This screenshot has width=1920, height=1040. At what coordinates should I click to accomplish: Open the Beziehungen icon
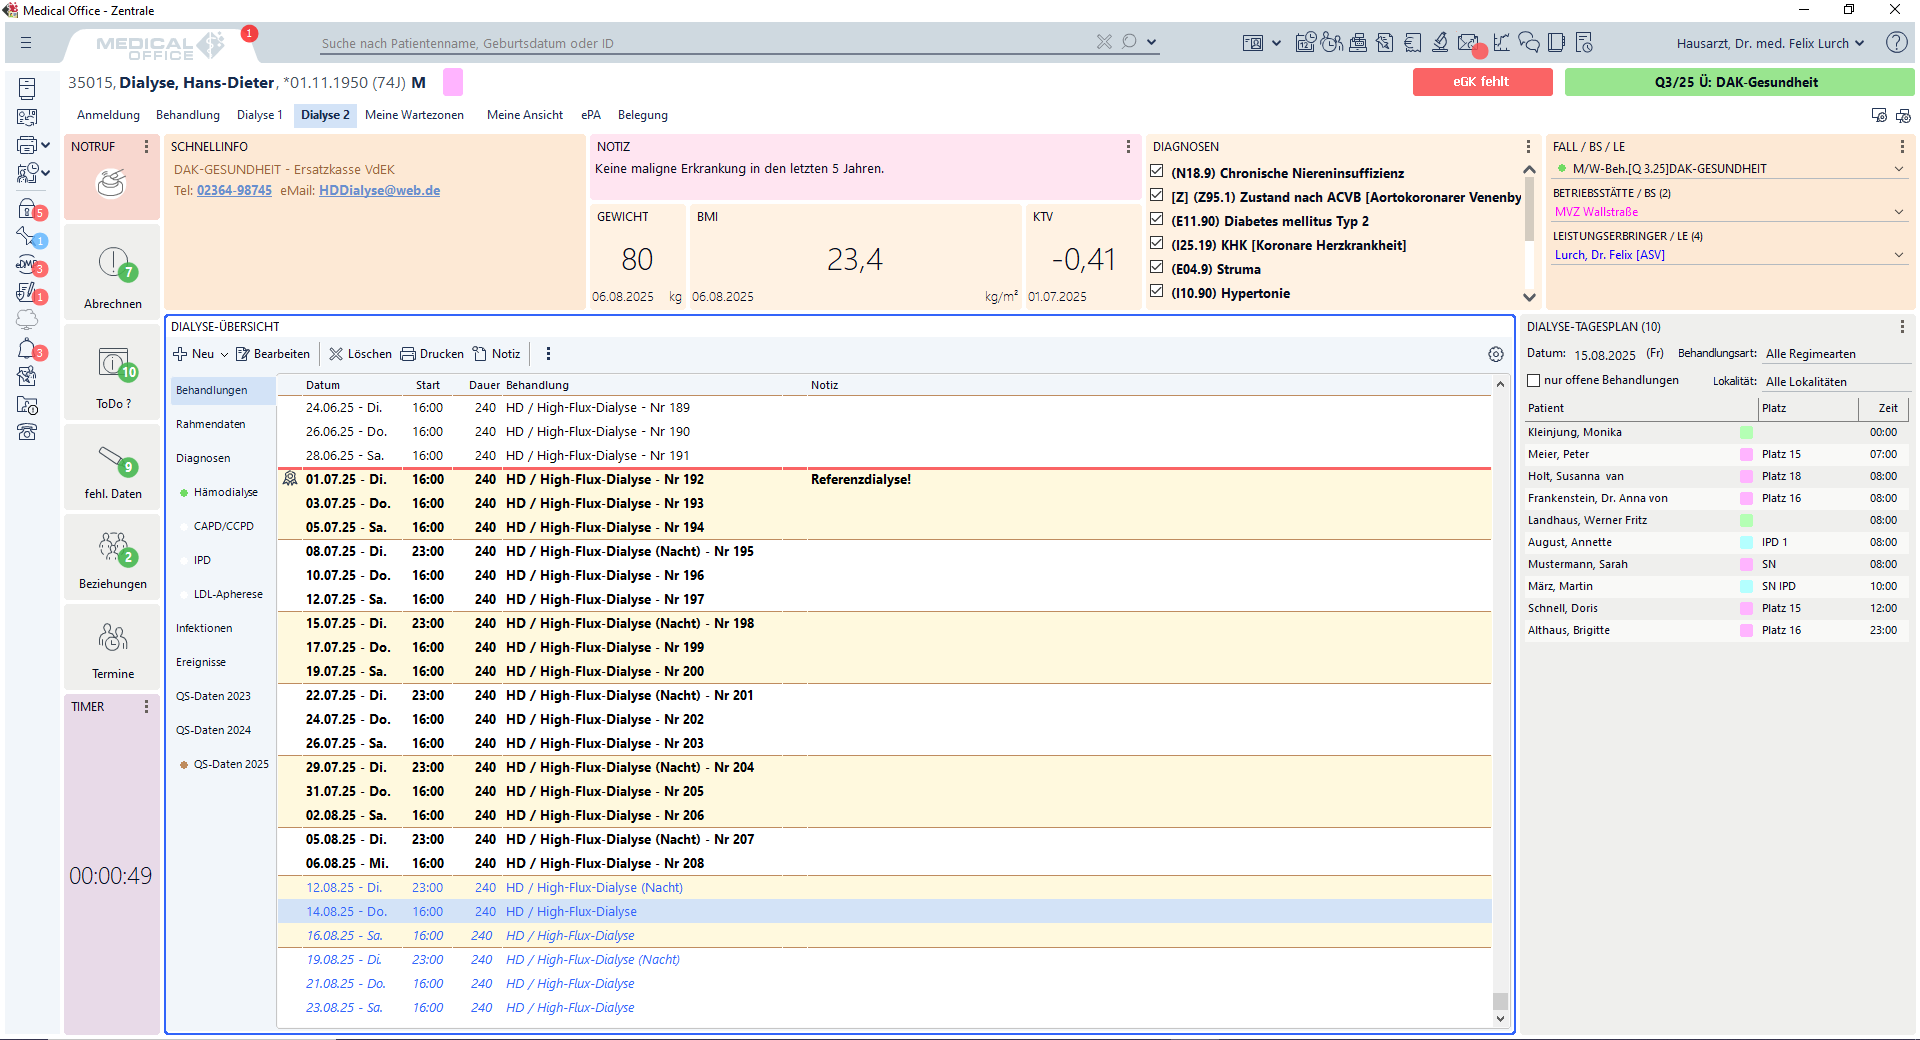(x=113, y=548)
